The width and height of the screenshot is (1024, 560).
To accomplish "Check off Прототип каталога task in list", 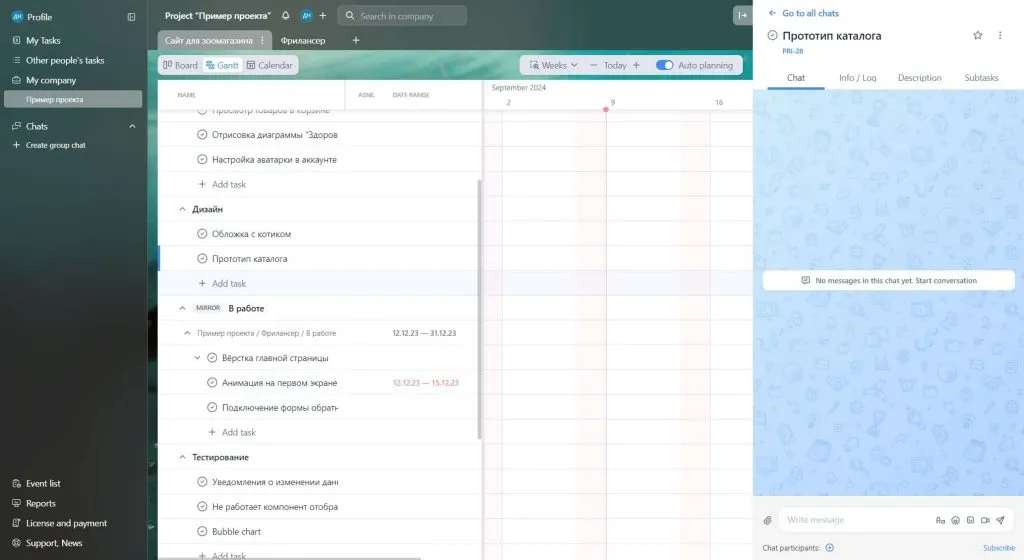I will (202, 258).
